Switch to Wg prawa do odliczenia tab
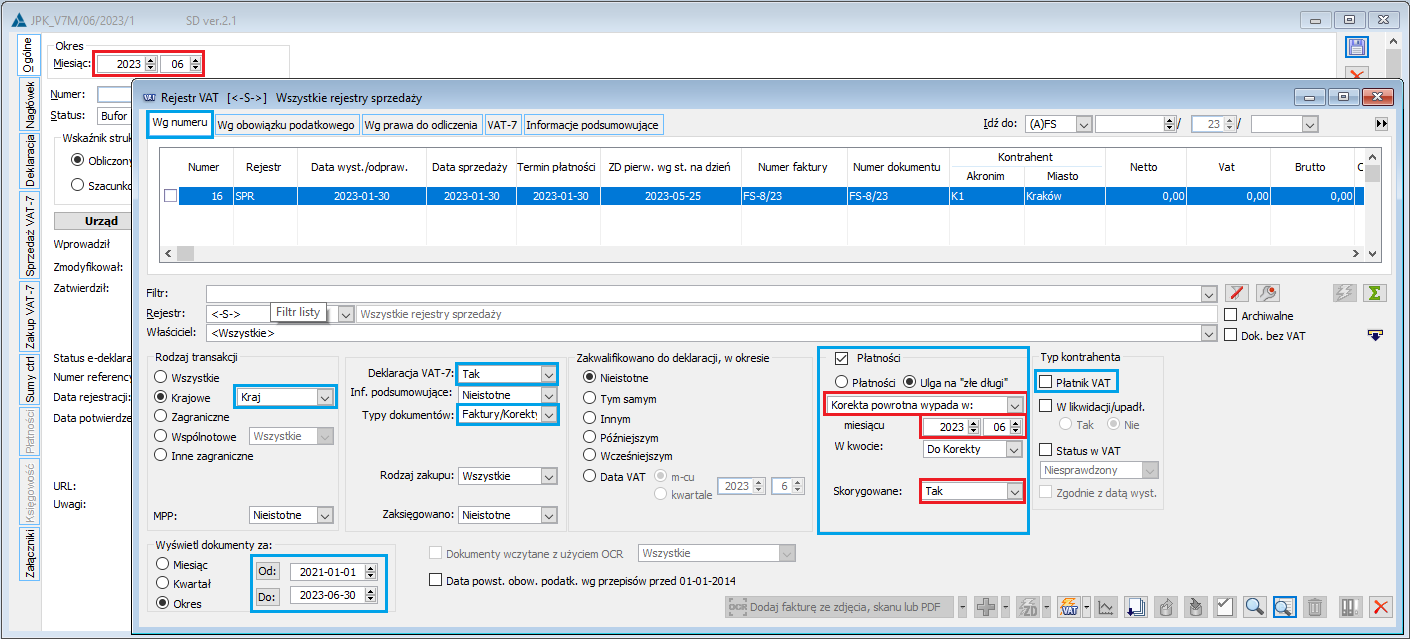This screenshot has height=640, width=1410. tap(421, 125)
